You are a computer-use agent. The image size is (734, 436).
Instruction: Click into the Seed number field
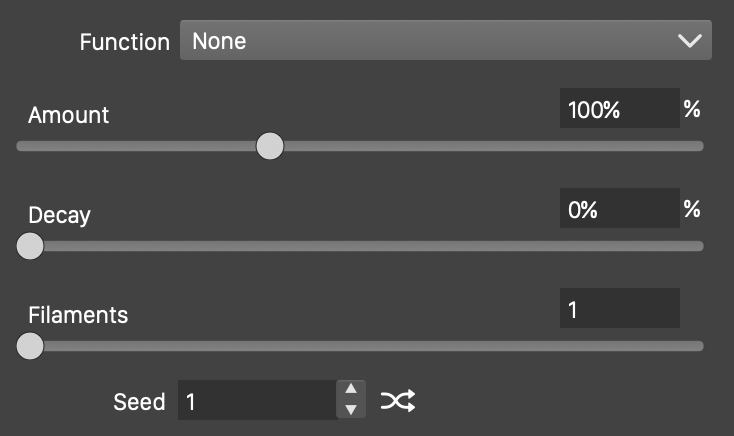click(x=258, y=402)
